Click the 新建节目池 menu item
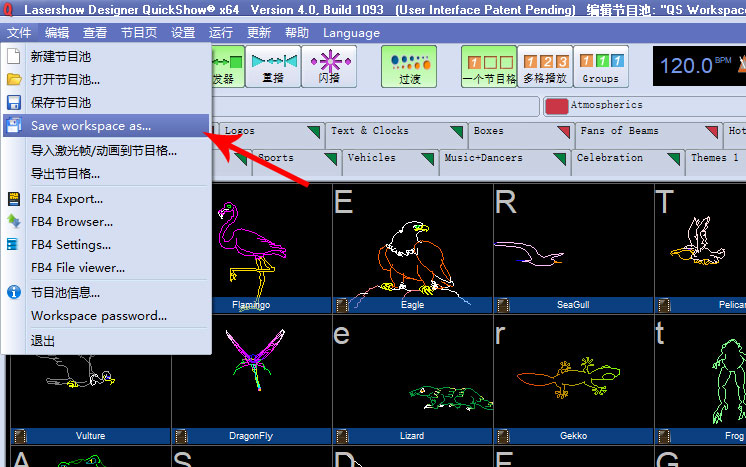Viewport: 746px width, 467px height. 106,57
